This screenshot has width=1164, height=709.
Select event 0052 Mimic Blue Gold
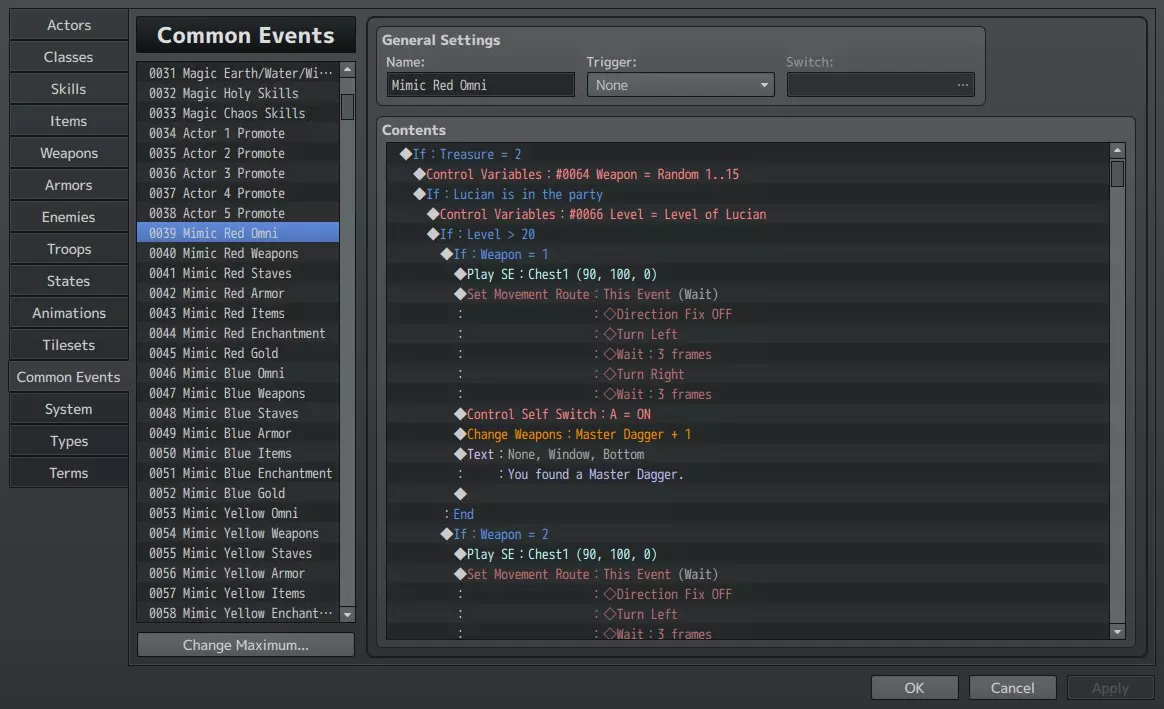238,494
